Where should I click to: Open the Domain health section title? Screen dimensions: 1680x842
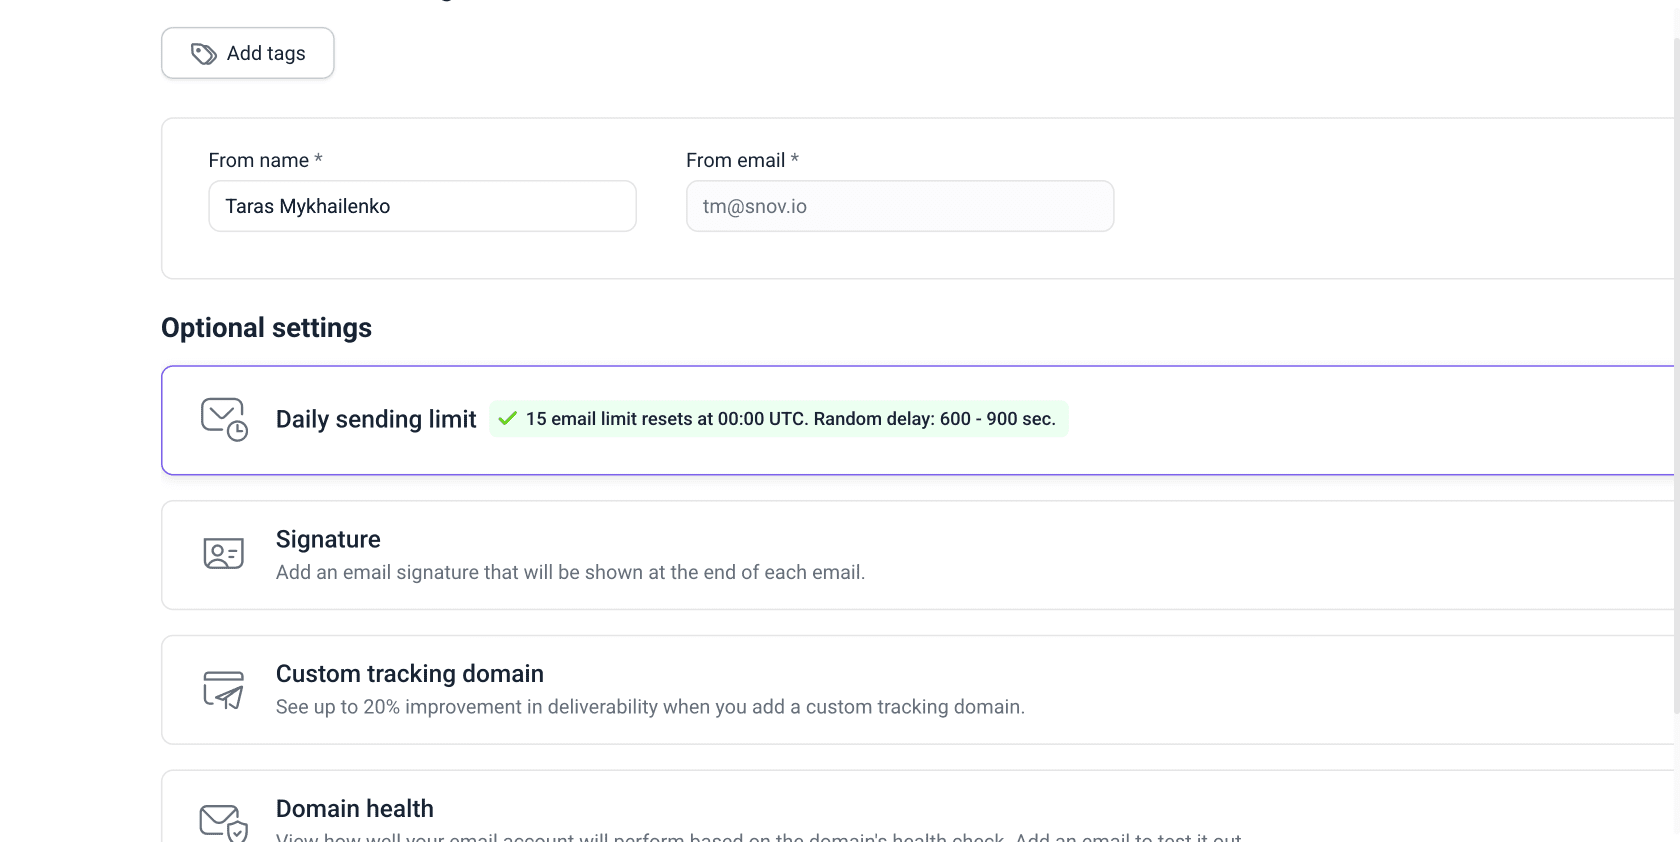tap(355, 808)
